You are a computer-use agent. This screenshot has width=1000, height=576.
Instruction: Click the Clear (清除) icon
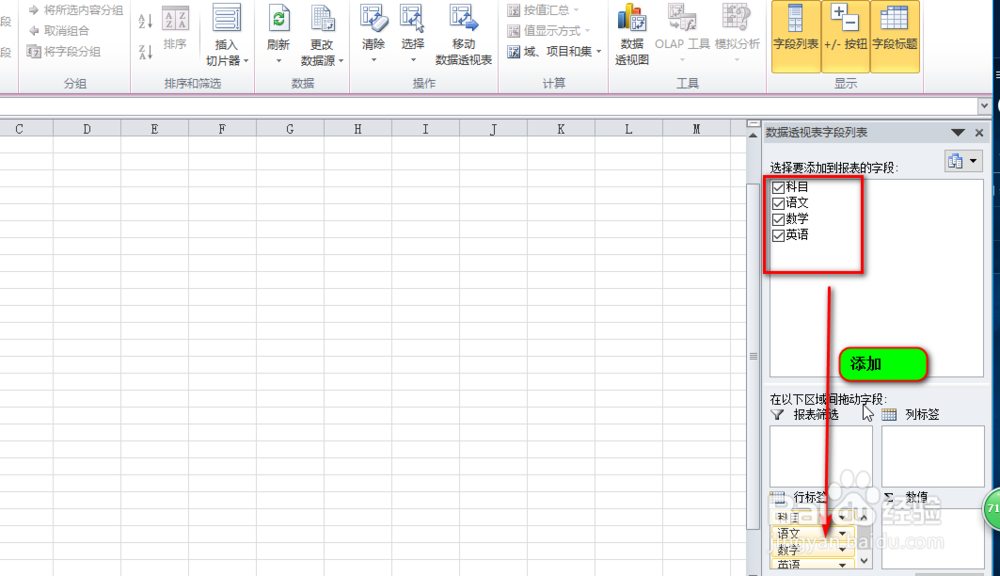(374, 19)
